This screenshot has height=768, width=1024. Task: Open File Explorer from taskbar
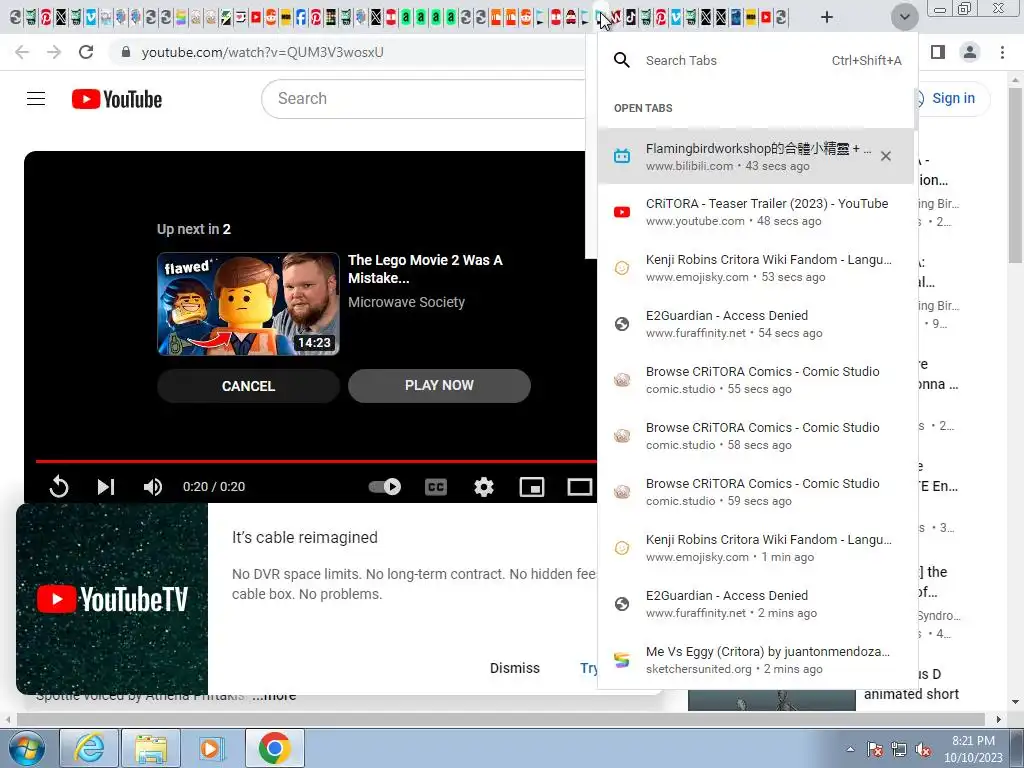[151, 748]
